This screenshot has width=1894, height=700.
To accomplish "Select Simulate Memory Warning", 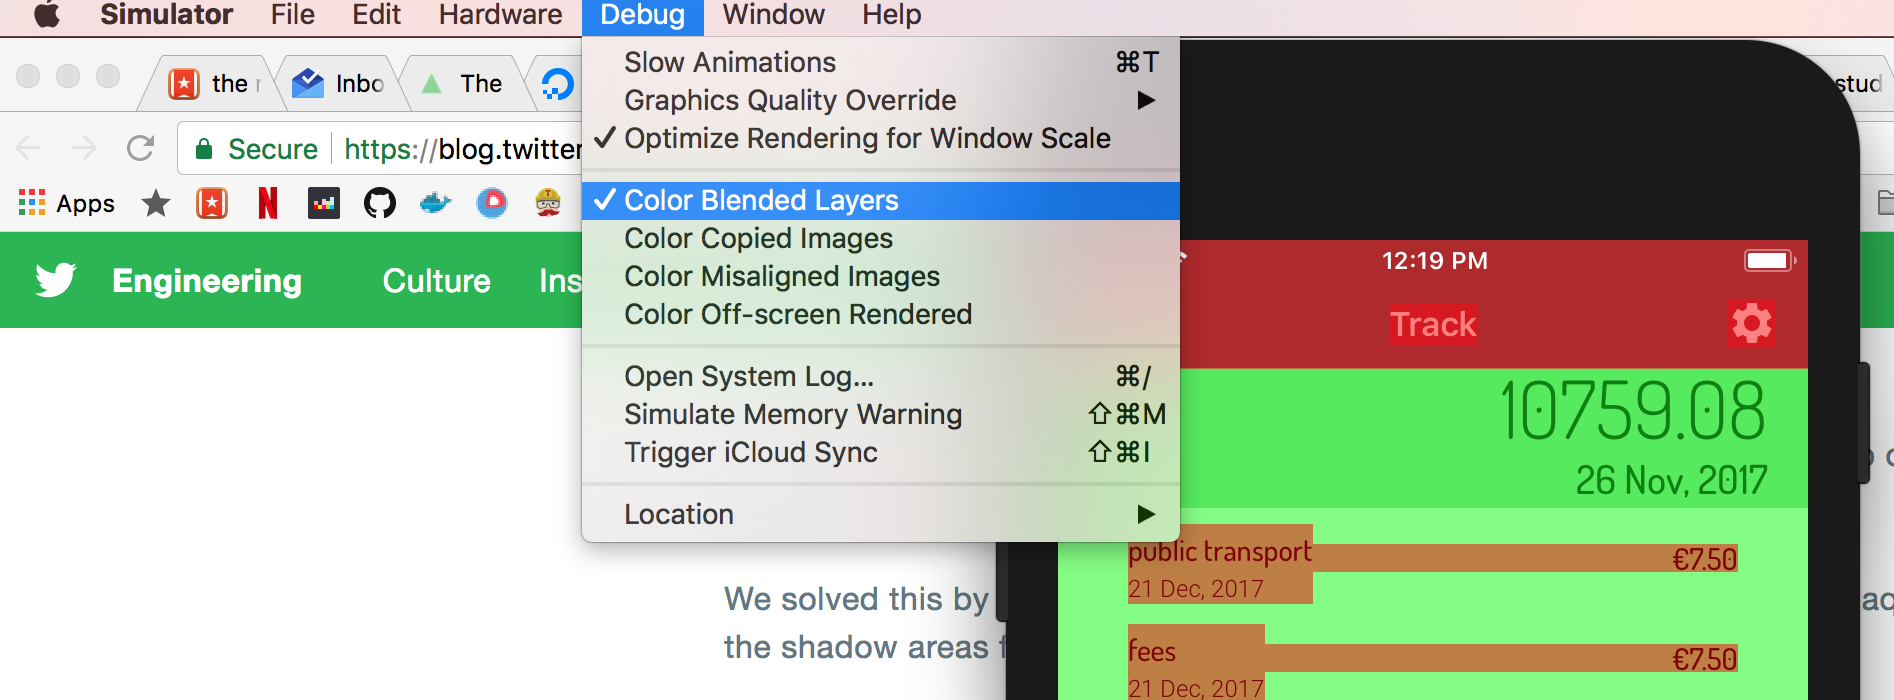I will [x=793, y=415].
